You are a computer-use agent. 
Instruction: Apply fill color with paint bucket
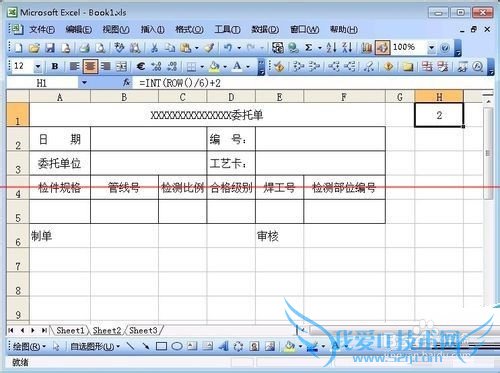(215, 67)
